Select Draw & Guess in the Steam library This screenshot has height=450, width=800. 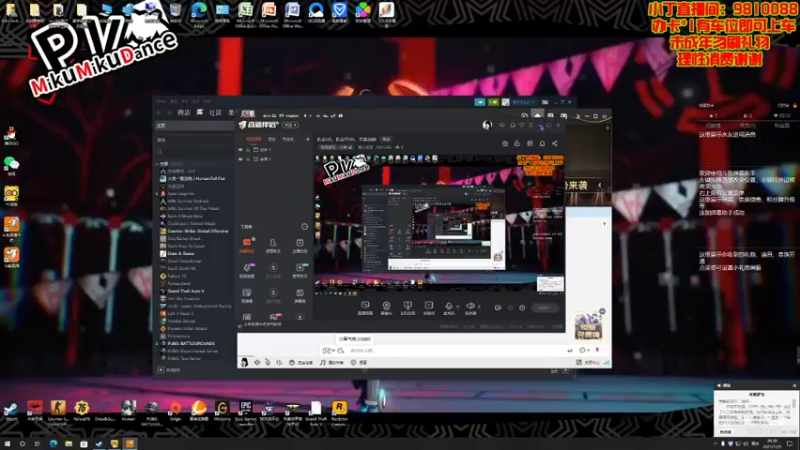pyautogui.click(x=177, y=254)
